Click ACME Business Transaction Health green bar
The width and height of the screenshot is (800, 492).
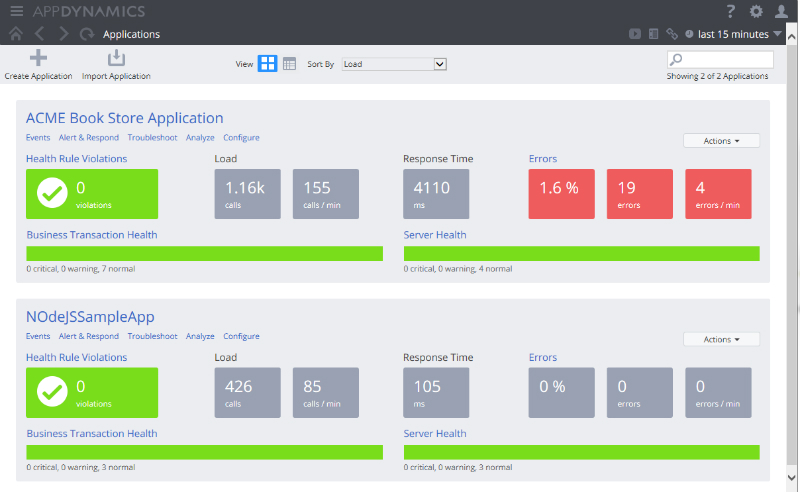(x=204, y=254)
